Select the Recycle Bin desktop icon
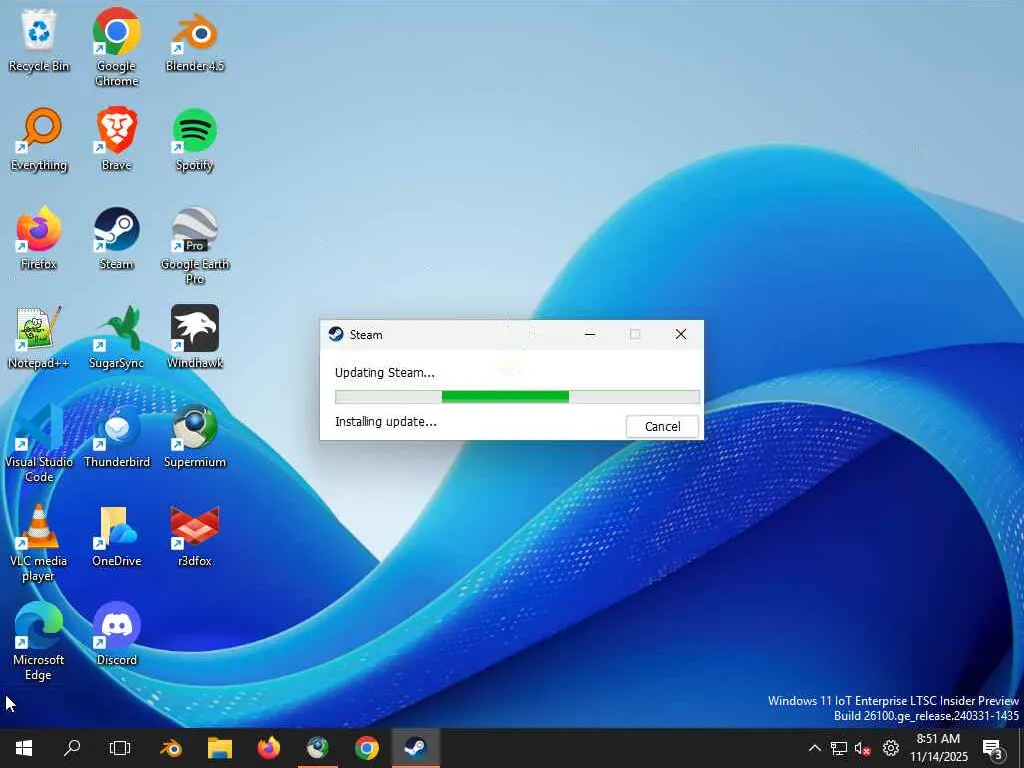This screenshot has height=768, width=1024. tap(39, 40)
